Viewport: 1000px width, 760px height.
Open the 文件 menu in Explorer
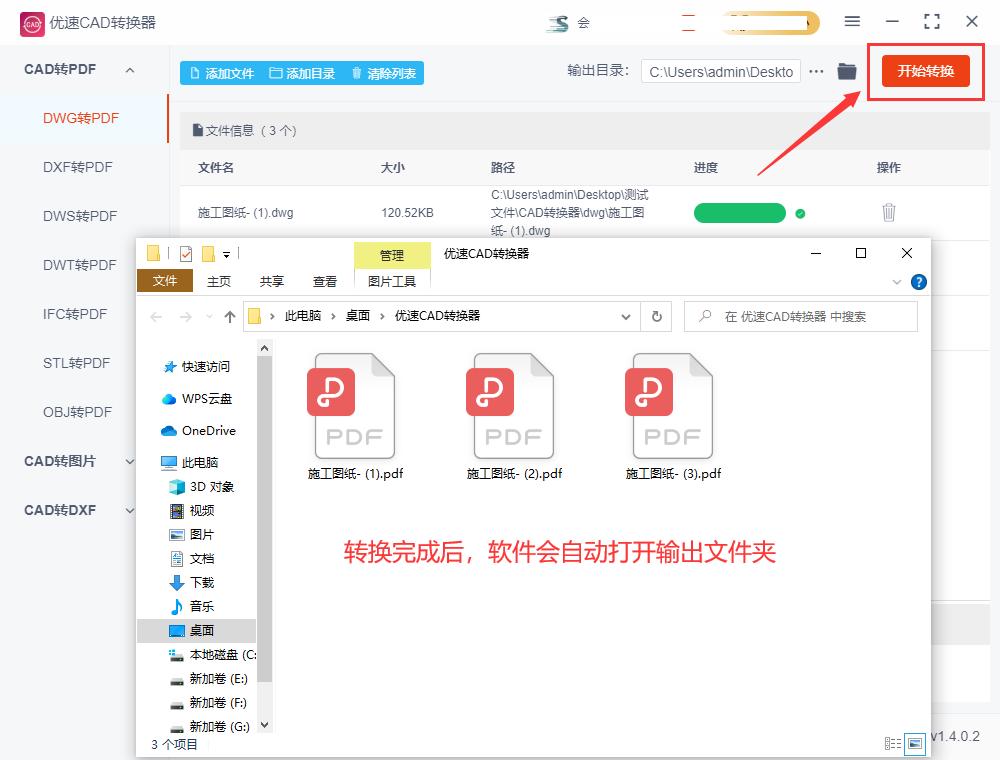coord(164,281)
